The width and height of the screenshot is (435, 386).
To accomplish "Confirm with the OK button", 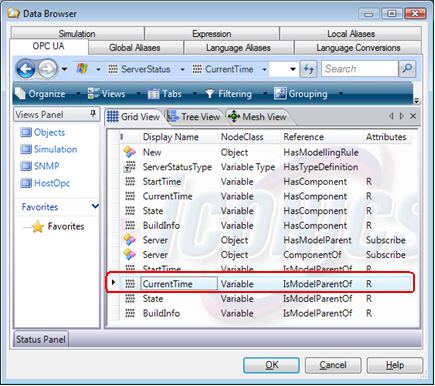I will [x=271, y=365].
